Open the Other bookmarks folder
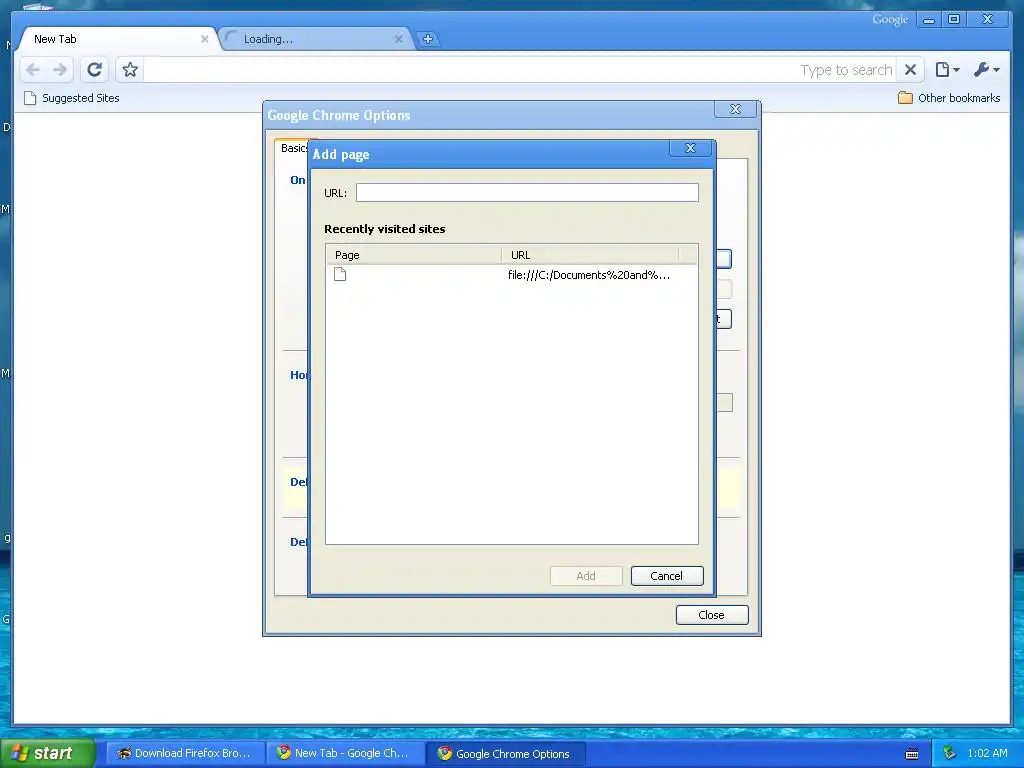Image resolution: width=1024 pixels, height=768 pixels. pyautogui.click(x=949, y=98)
